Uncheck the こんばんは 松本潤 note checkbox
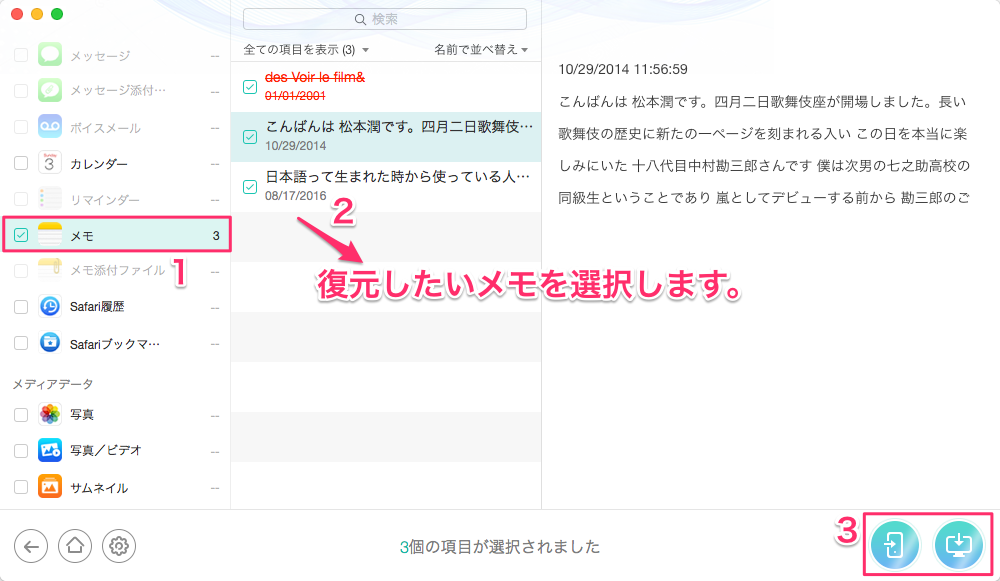Image resolution: width=1000 pixels, height=581 pixels. point(250,136)
